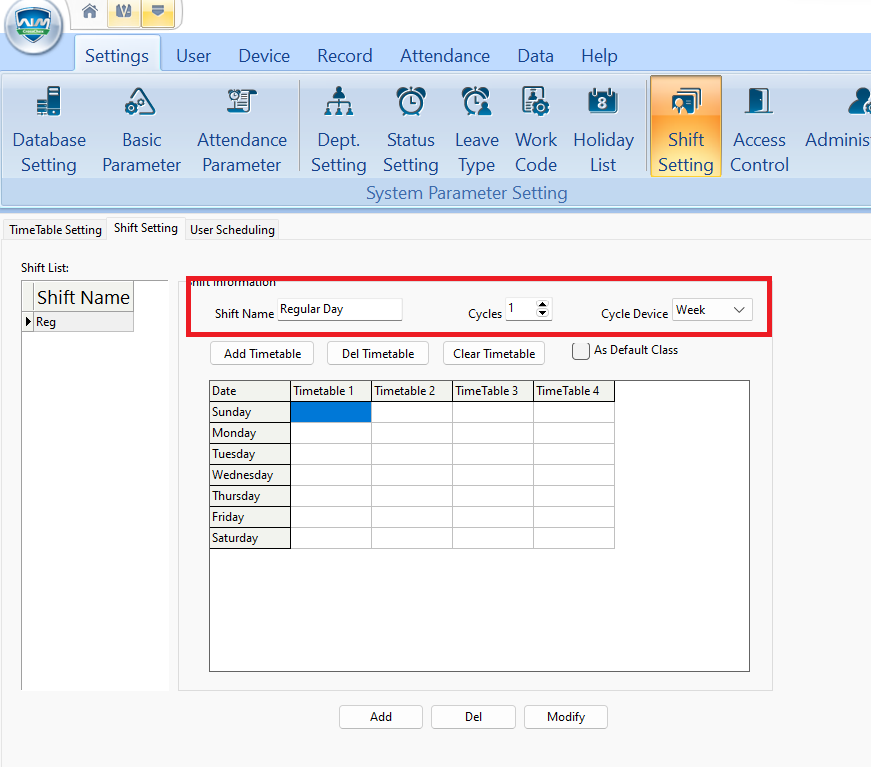Viewport: 871px width, 767px height.
Task: Switch to the Device ribbon tab
Action: tap(264, 56)
